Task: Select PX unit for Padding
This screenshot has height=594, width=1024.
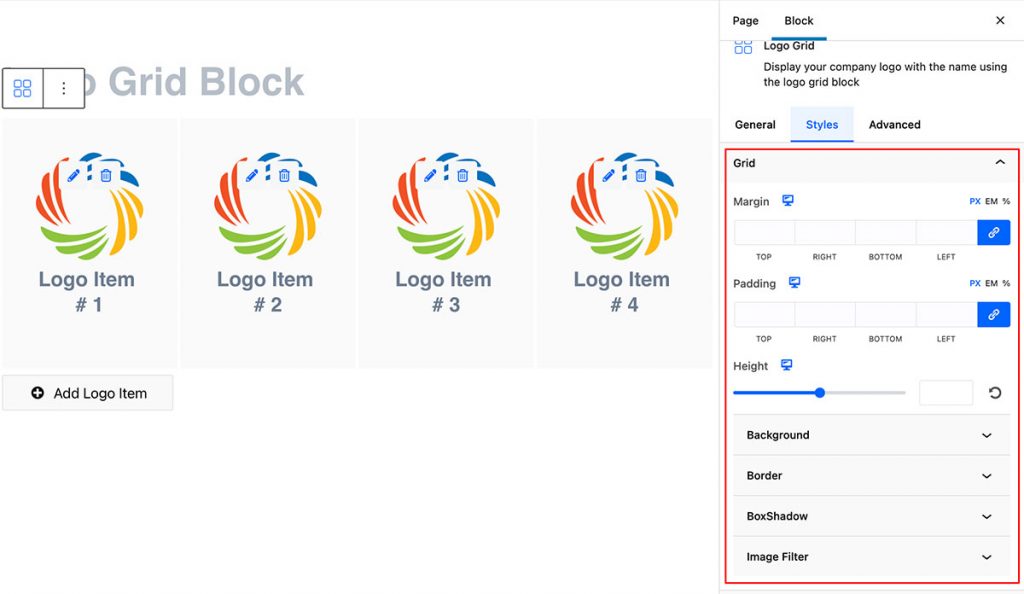Action: pyautogui.click(x=974, y=283)
